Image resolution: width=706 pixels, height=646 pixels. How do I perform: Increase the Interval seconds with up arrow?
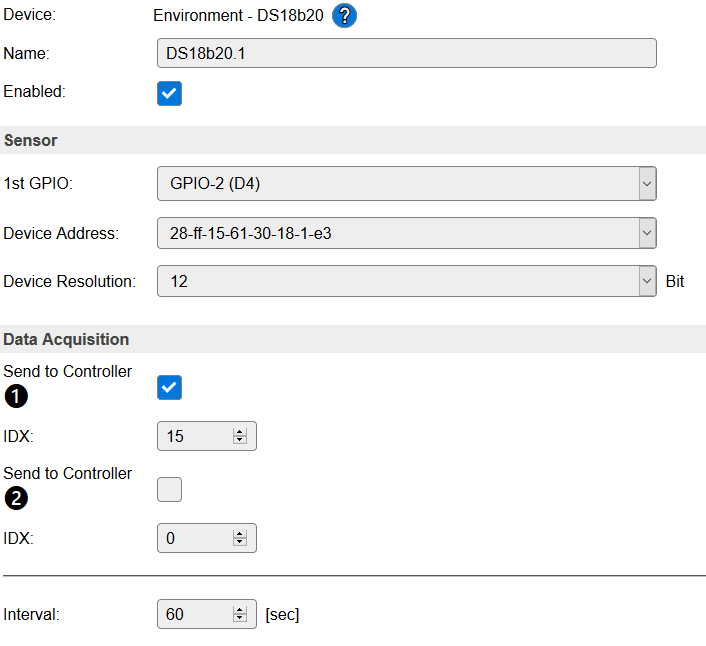click(x=240, y=610)
